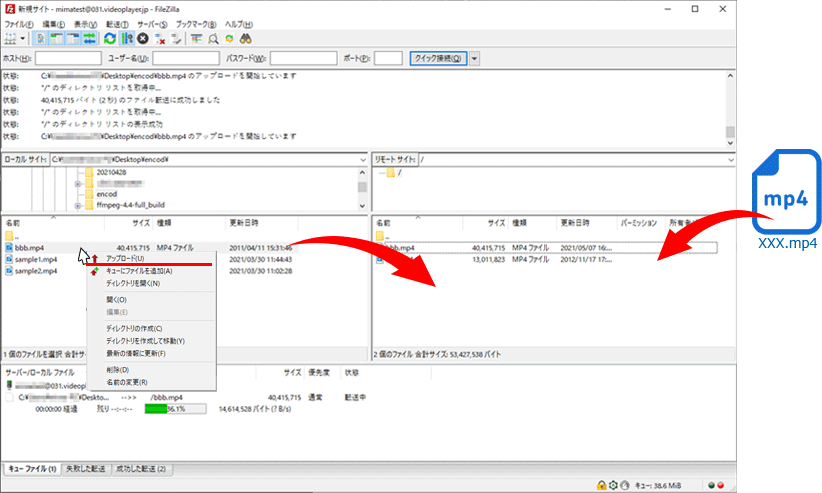Image resolution: width=822 pixels, height=493 pixels.
Task: Open the remote parent directory '..' folder
Action: pos(383,236)
